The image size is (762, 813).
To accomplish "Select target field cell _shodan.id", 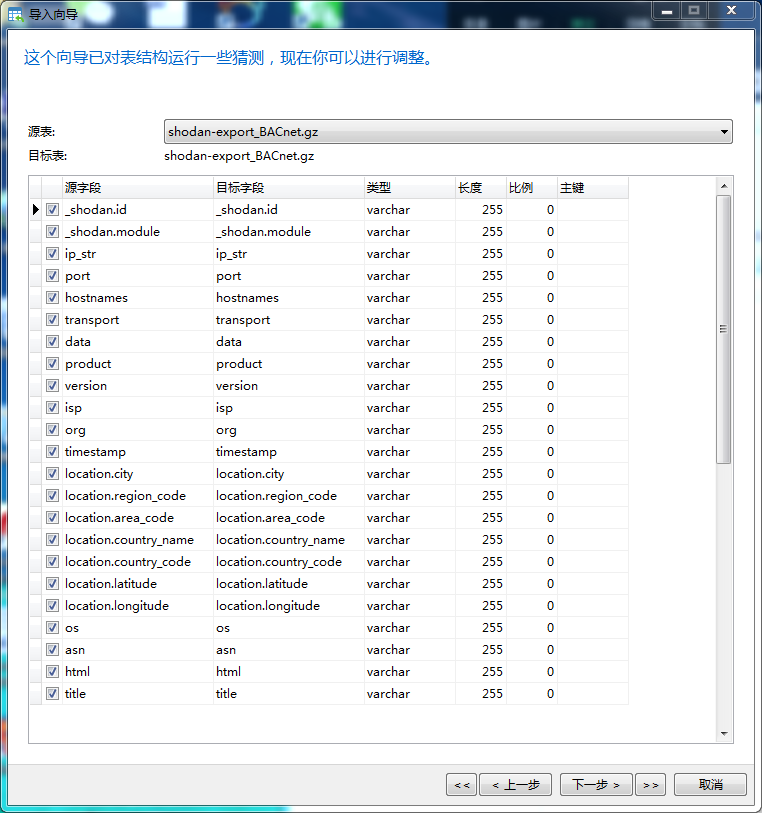I will pos(289,209).
